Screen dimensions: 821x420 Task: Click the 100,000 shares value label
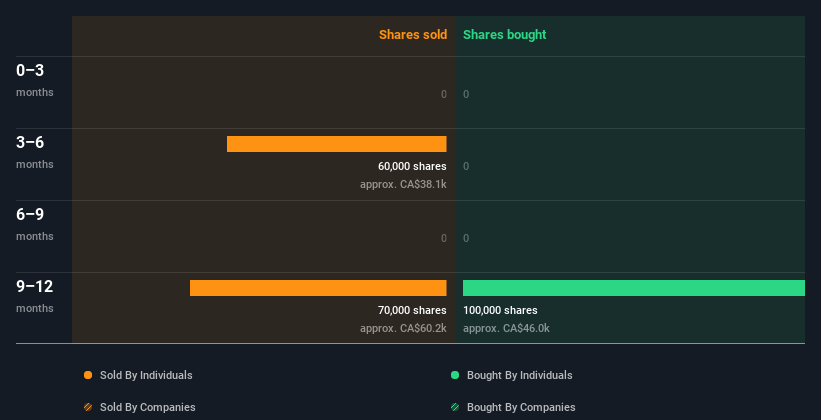click(500, 310)
